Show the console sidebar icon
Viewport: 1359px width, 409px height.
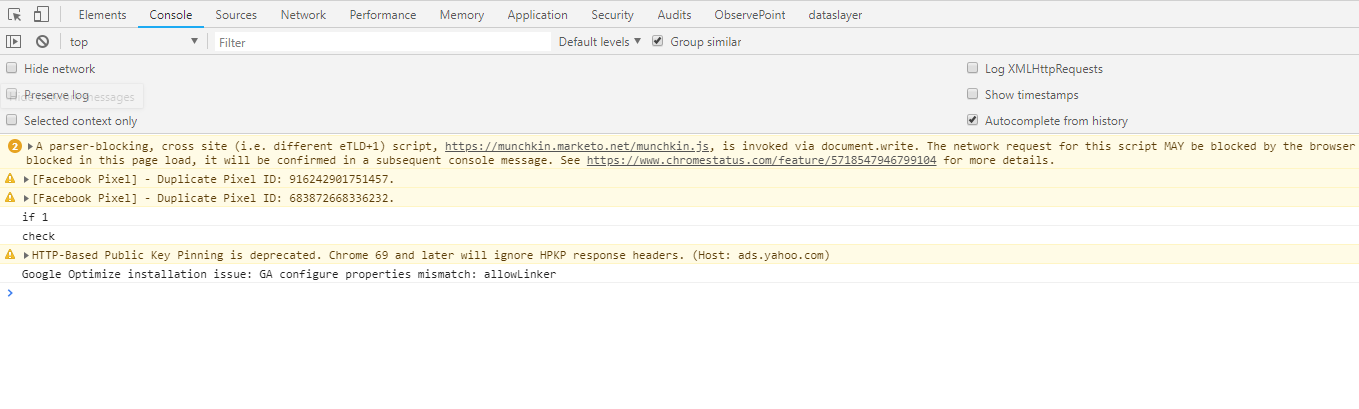13,41
